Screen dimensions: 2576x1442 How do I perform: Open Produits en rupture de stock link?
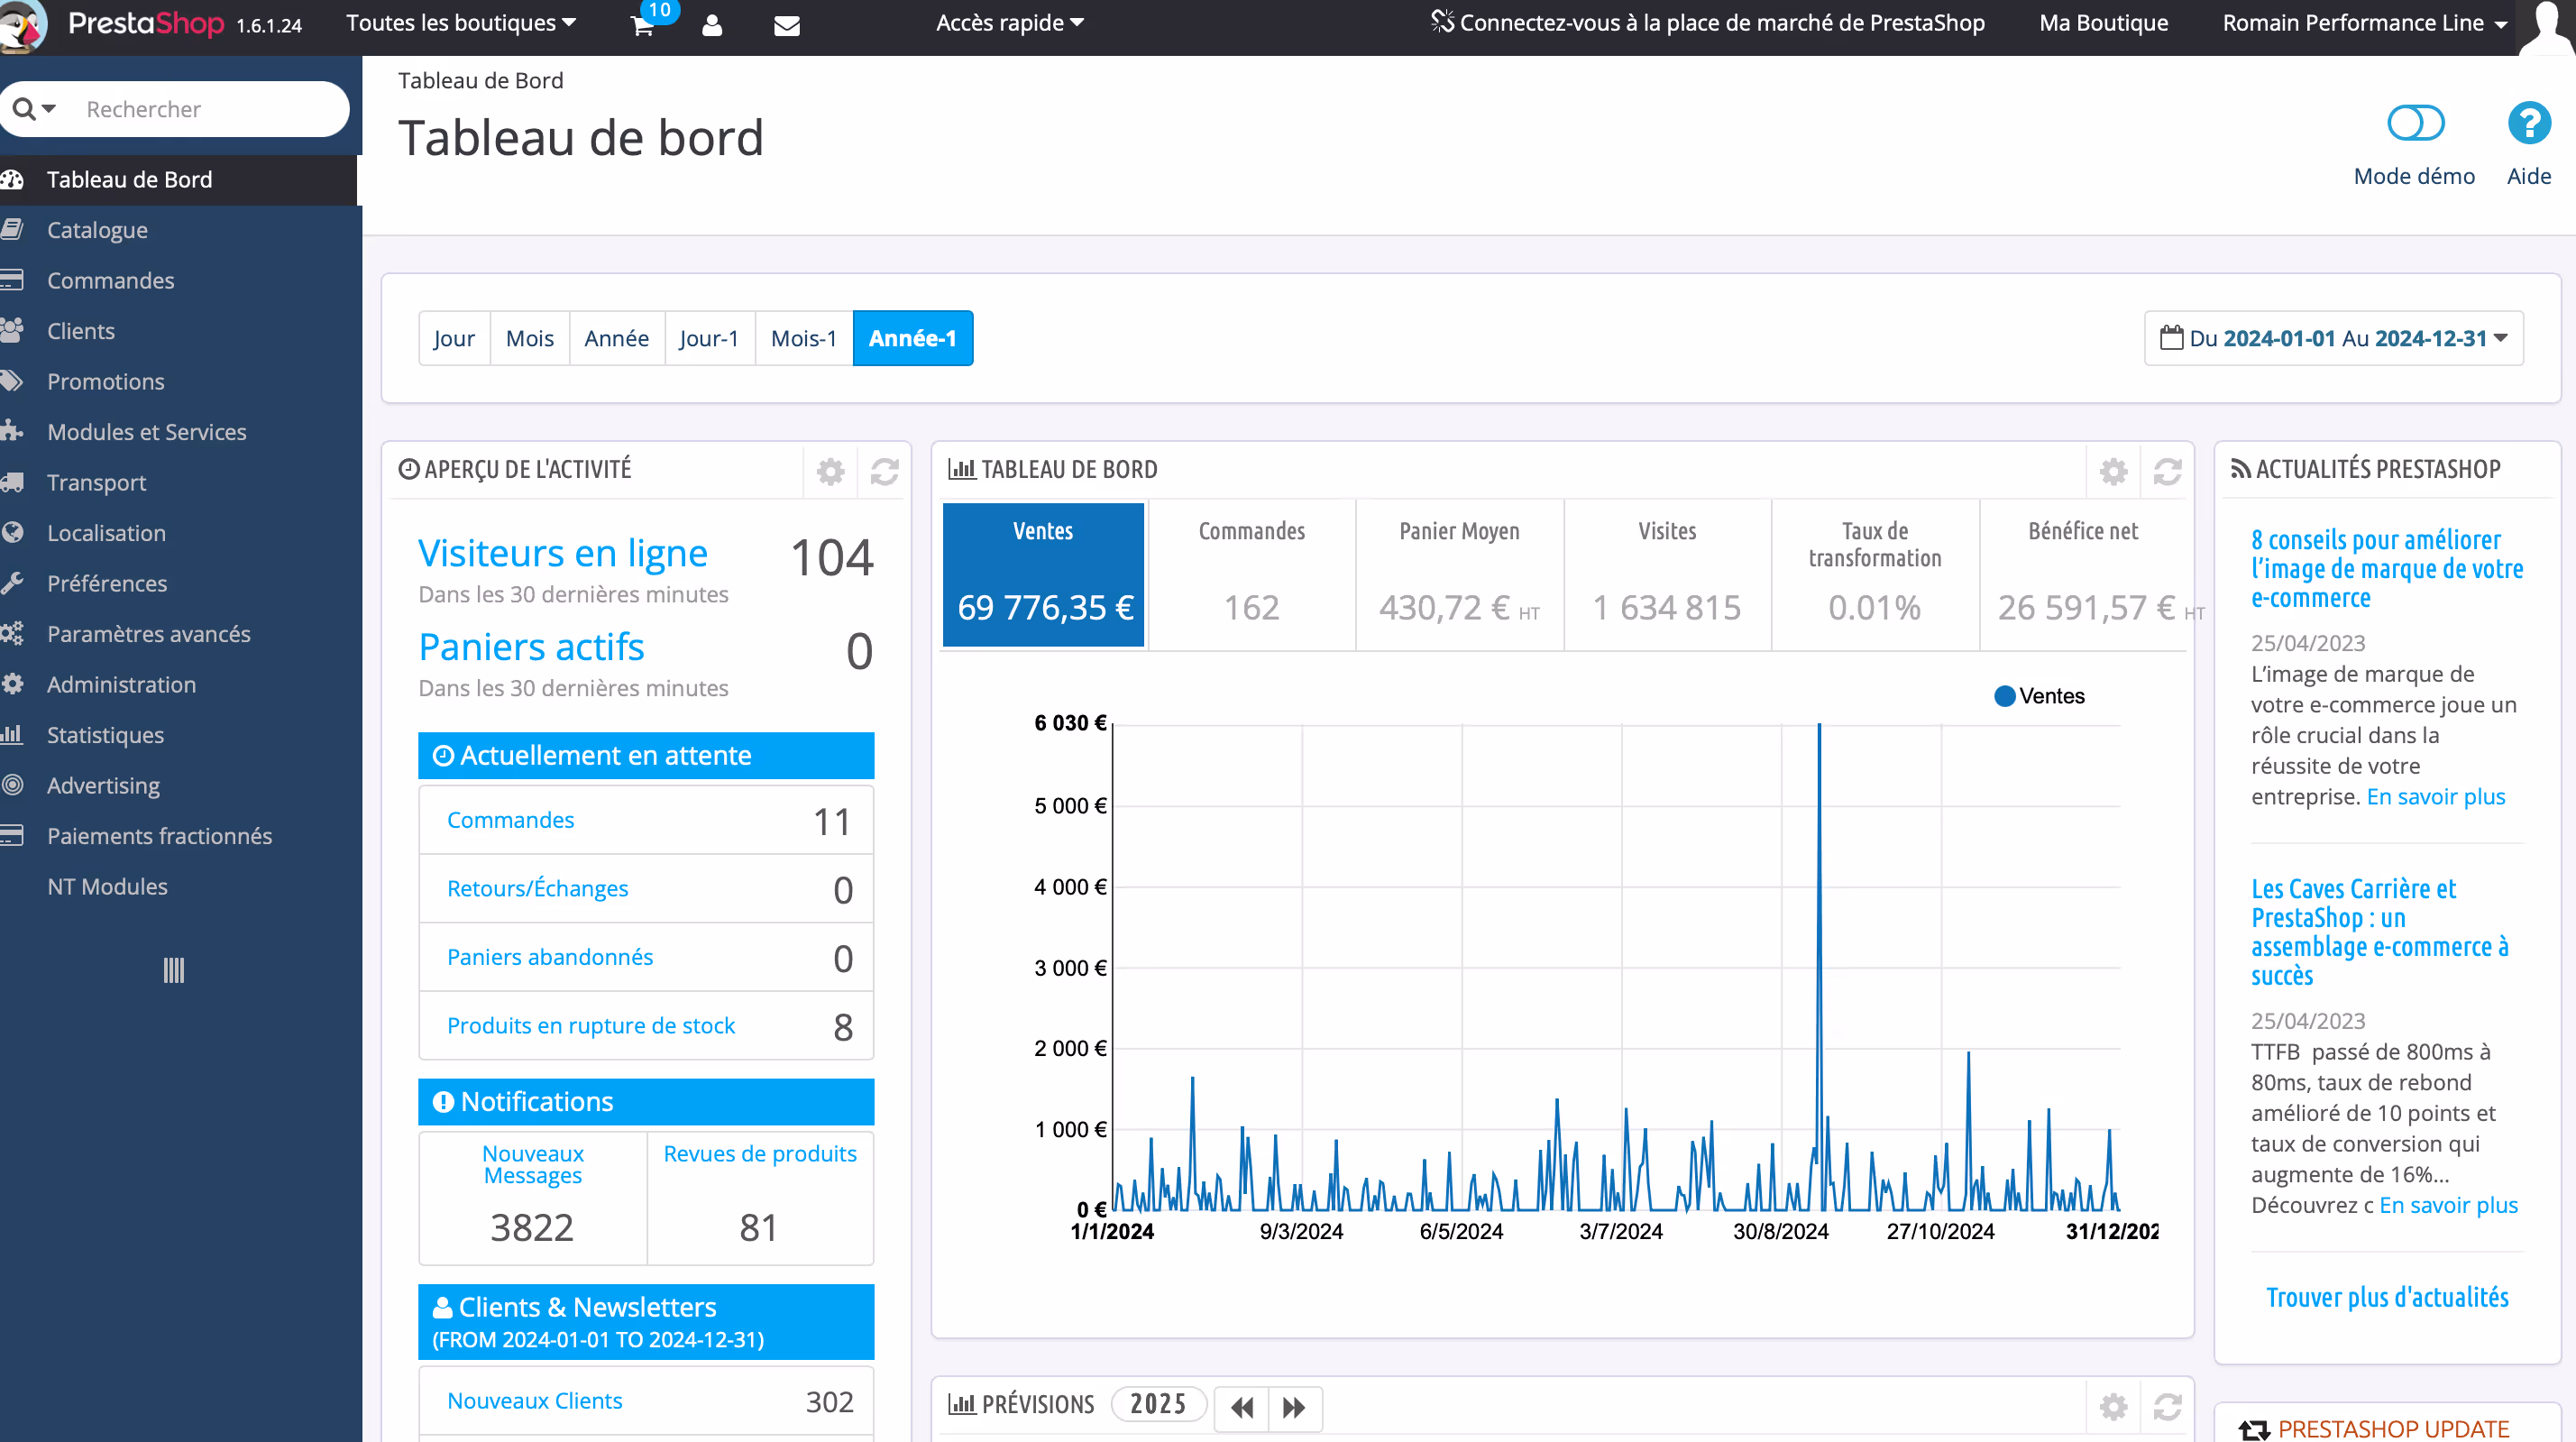pyautogui.click(x=590, y=1025)
